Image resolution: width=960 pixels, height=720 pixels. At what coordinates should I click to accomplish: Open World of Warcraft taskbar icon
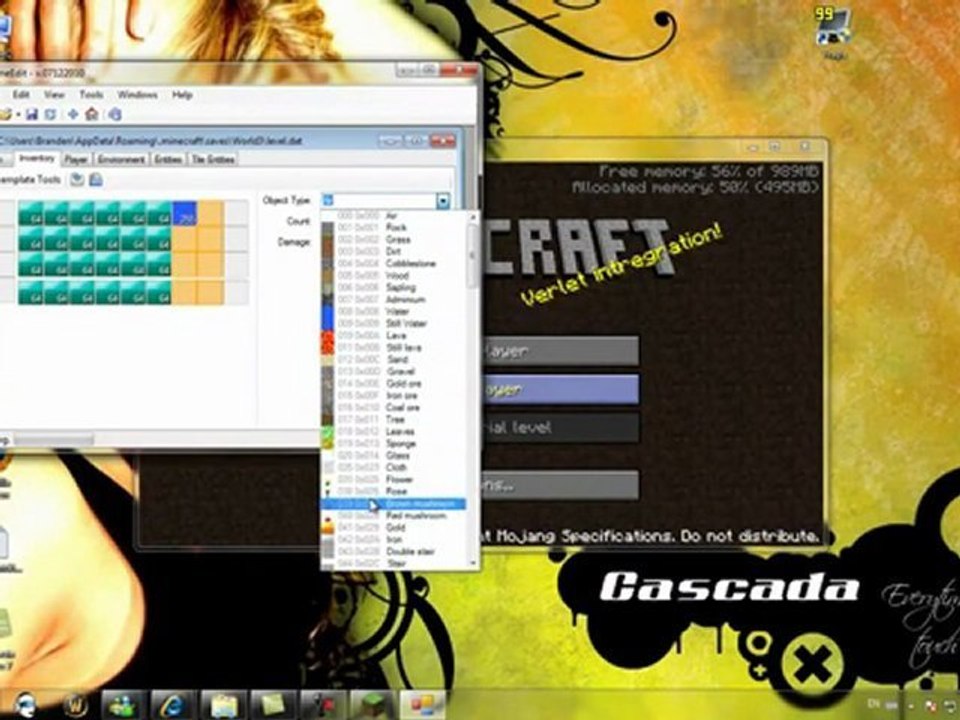click(76, 705)
